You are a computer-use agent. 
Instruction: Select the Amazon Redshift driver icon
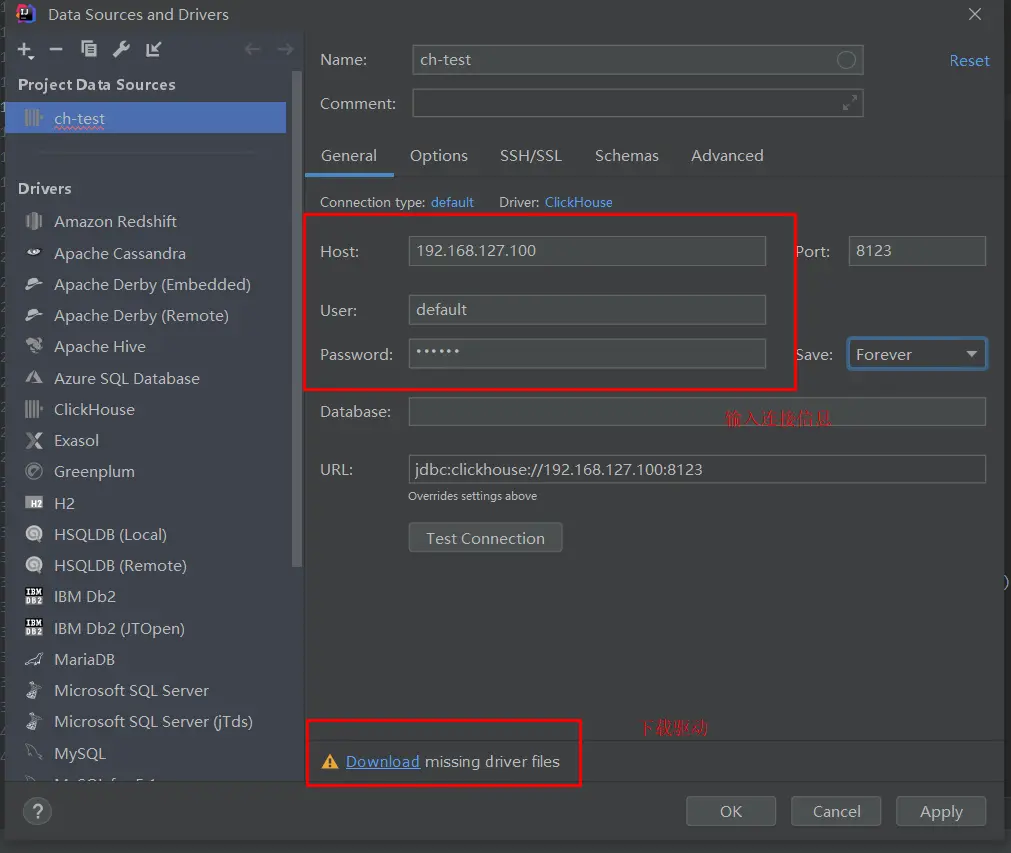[x=34, y=221]
